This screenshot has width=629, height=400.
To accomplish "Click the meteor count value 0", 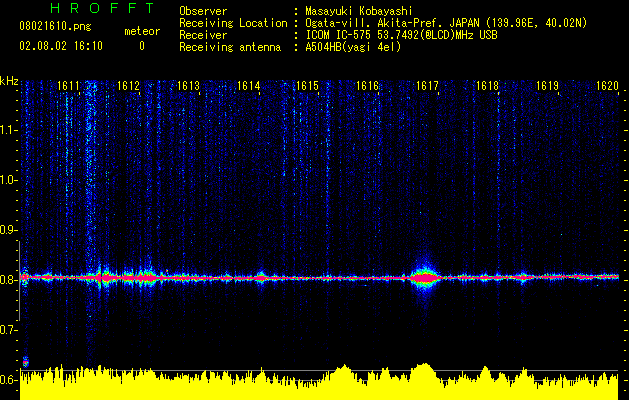I will tap(142, 46).
